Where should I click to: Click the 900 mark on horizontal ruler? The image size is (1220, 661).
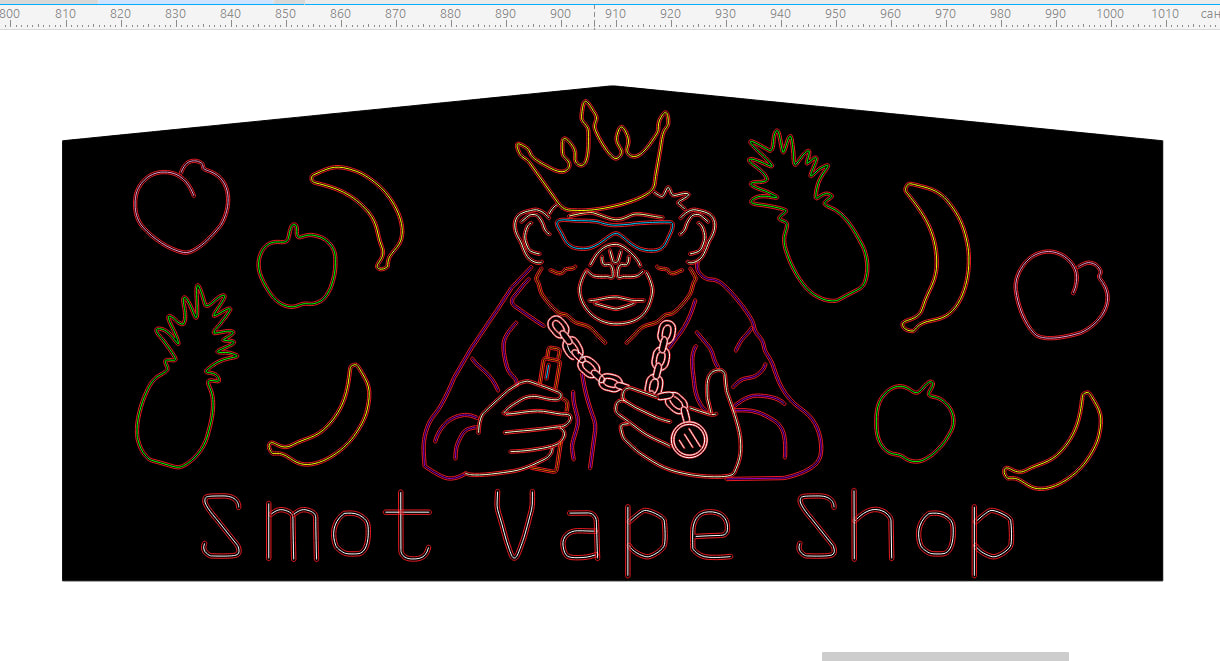coord(560,14)
